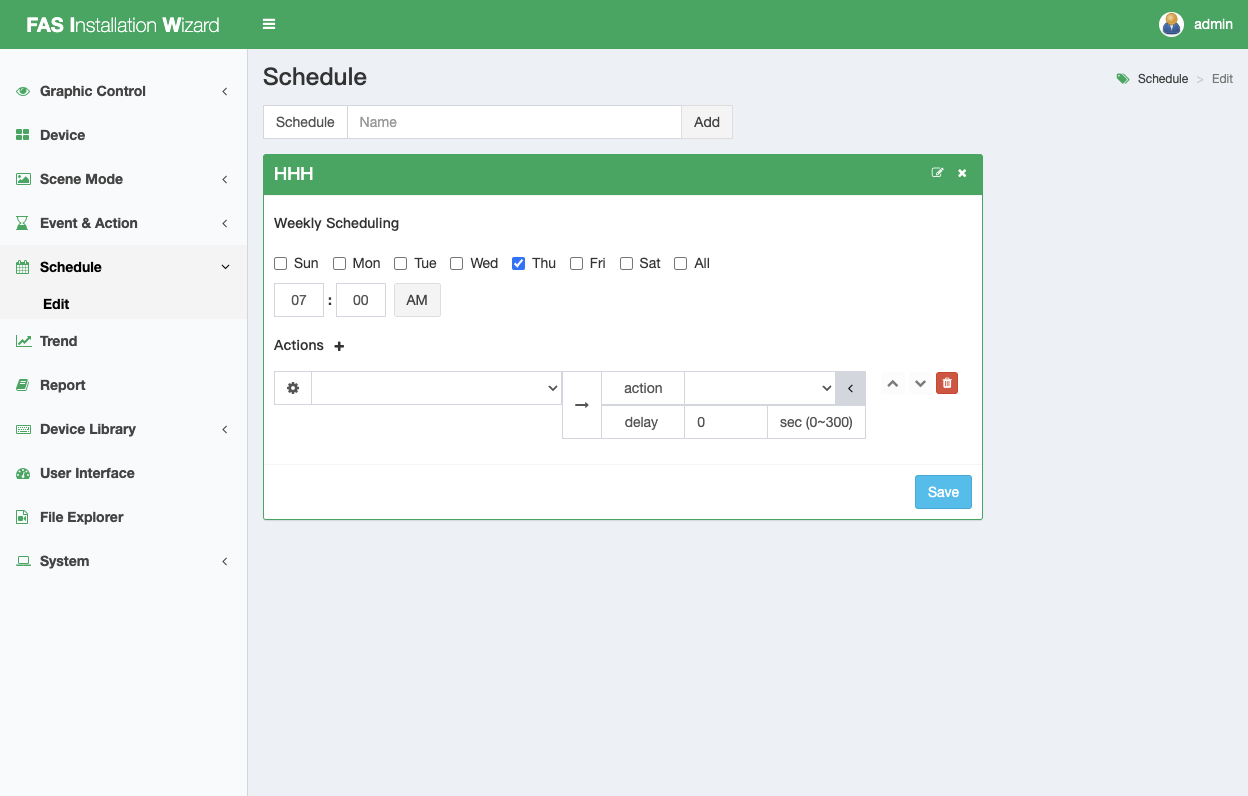This screenshot has height=796, width=1248.
Task: Click the edit pencil icon on HHH panel
Action: (x=937, y=173)
